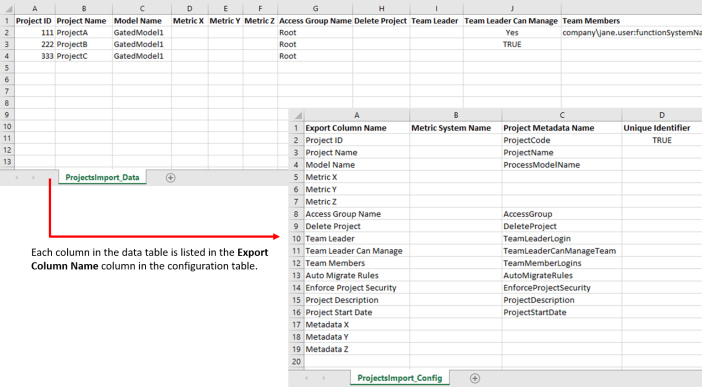This screenshot has height=387, width=702.
Task: Click the ProjectStartDate cell
Action: coord(562,312)
